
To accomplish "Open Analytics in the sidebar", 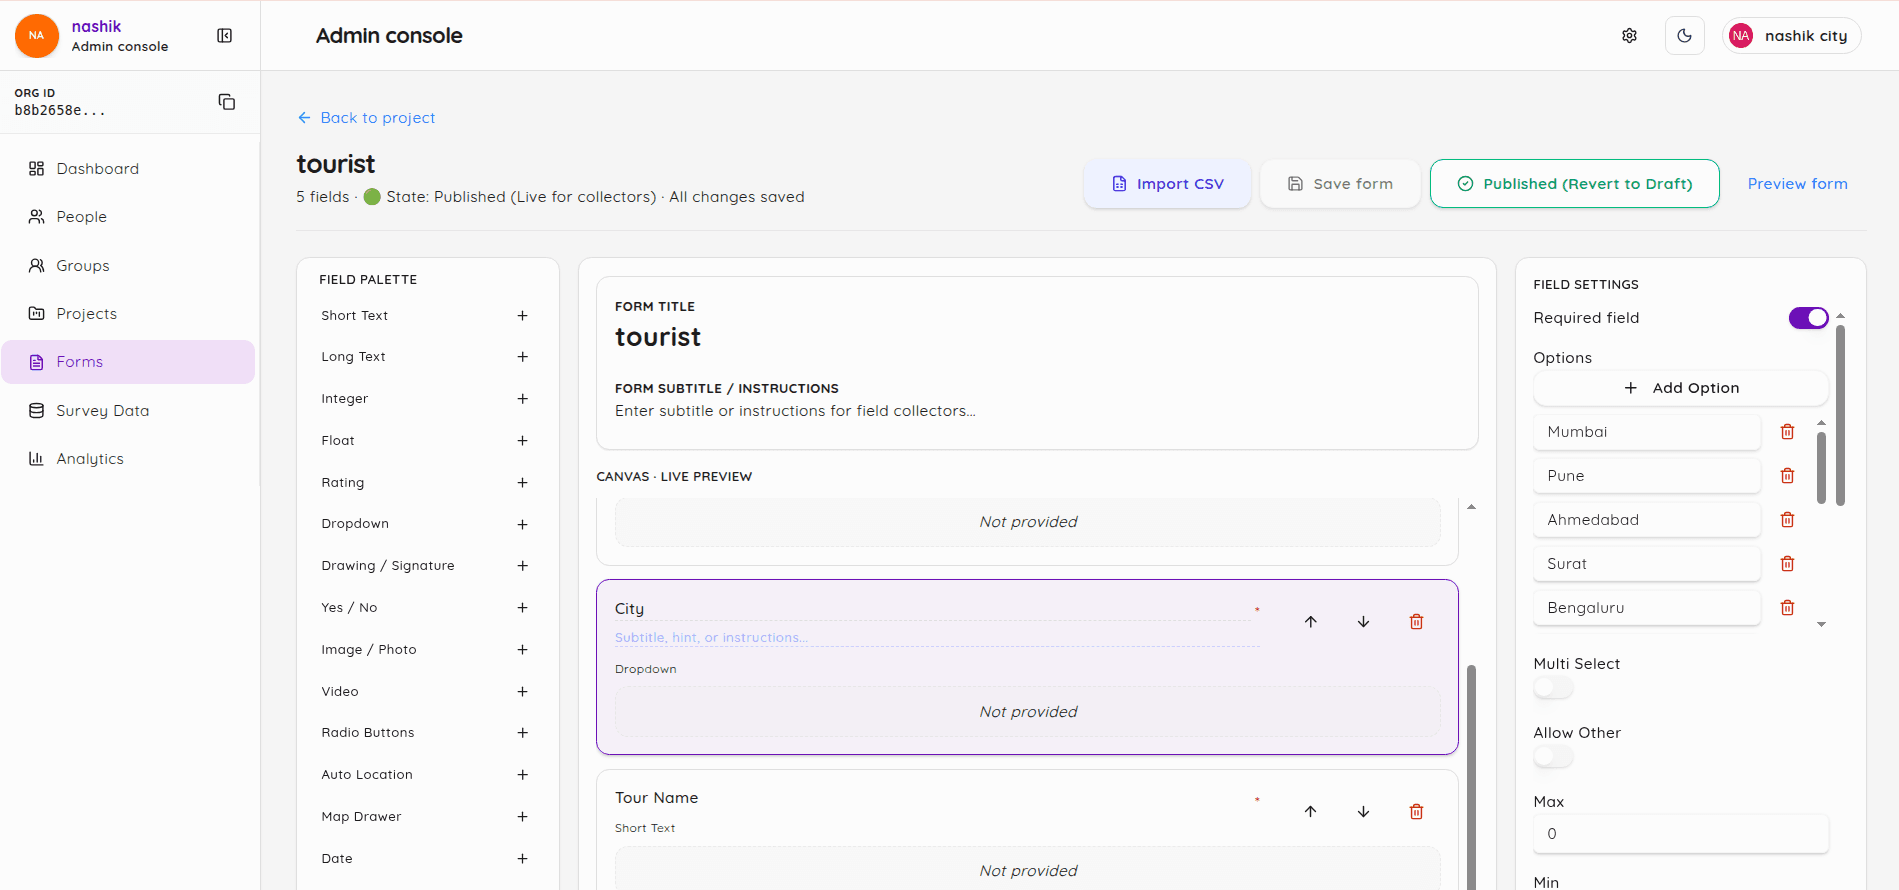I will [x=128, y=459].
